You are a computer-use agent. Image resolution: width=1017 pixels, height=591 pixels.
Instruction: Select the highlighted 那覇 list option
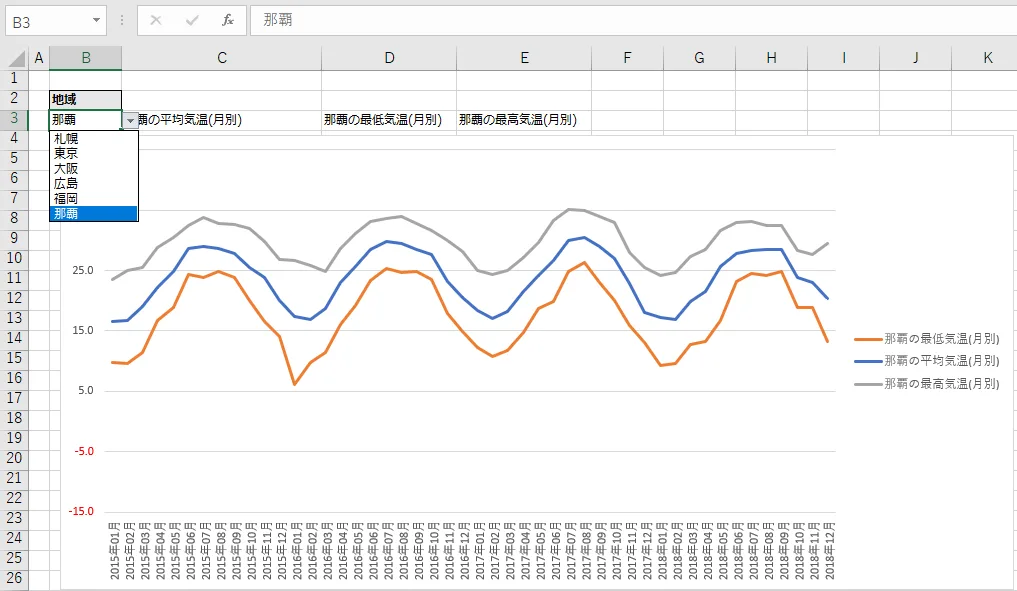[x=66, y=214]
